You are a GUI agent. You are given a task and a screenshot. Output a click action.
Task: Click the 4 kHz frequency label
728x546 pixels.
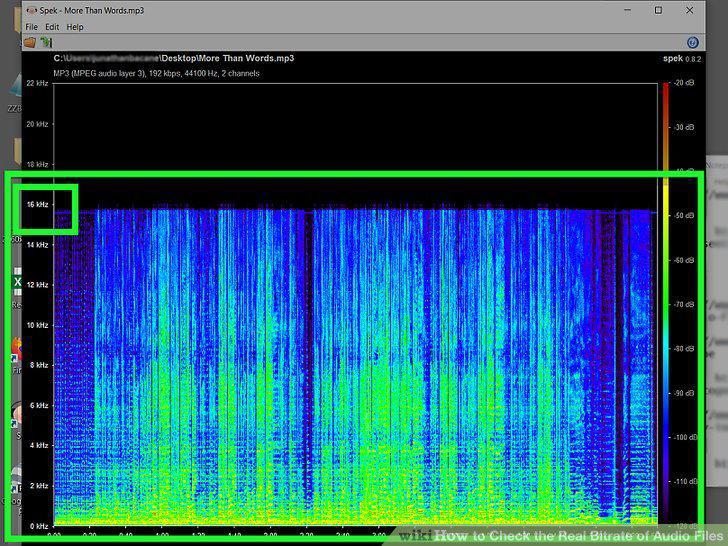pos(39,445)
